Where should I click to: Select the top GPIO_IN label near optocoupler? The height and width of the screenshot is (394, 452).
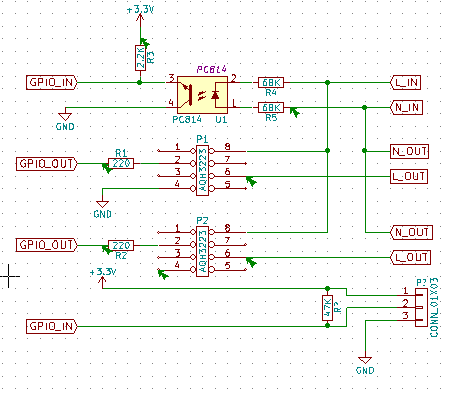(x=52, y=82)
